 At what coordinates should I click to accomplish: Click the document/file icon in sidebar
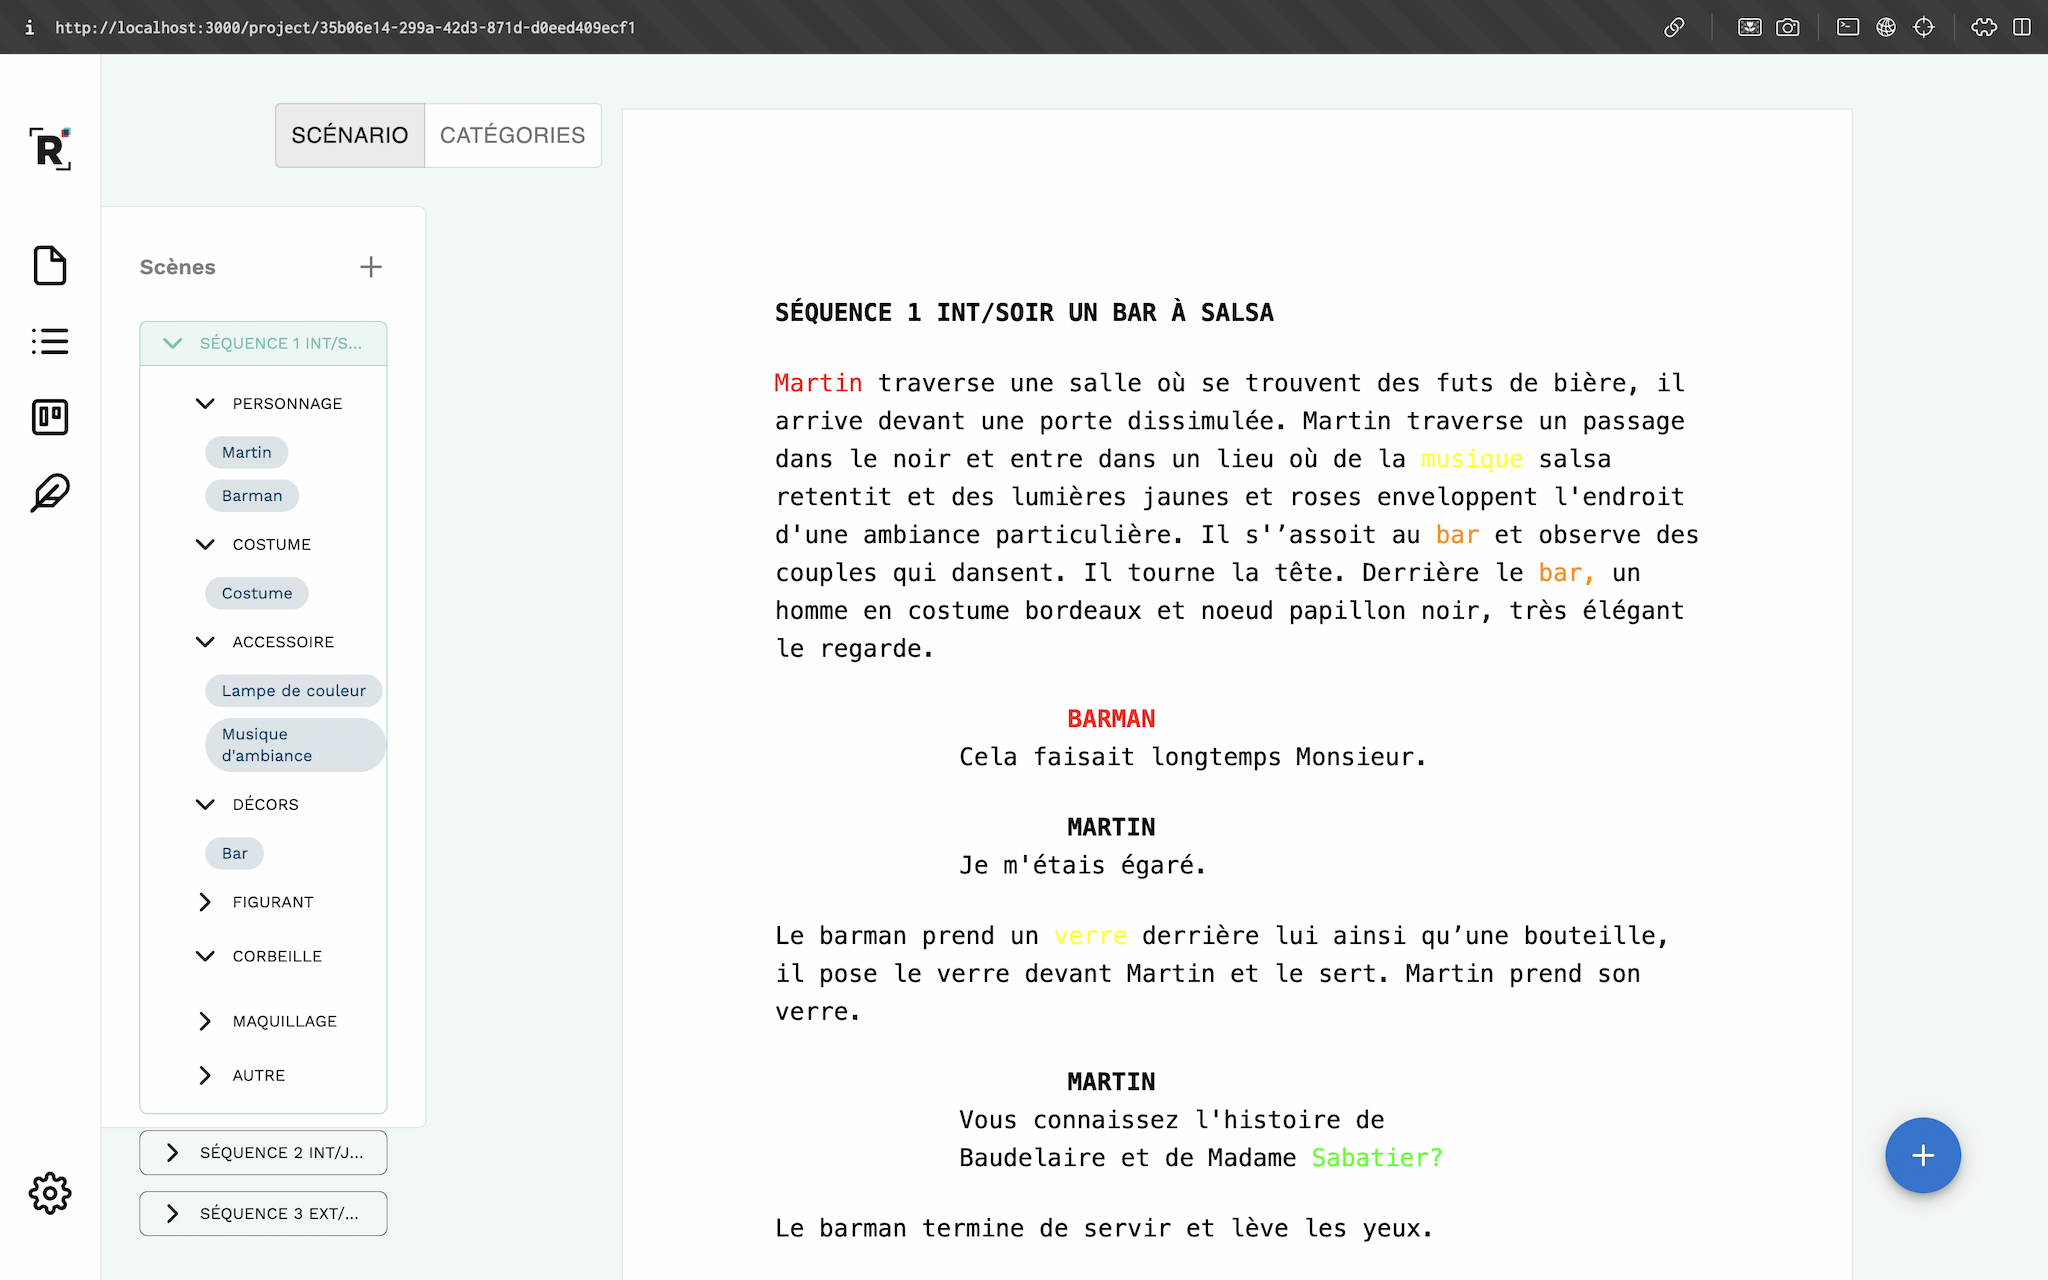coord(50,267)
